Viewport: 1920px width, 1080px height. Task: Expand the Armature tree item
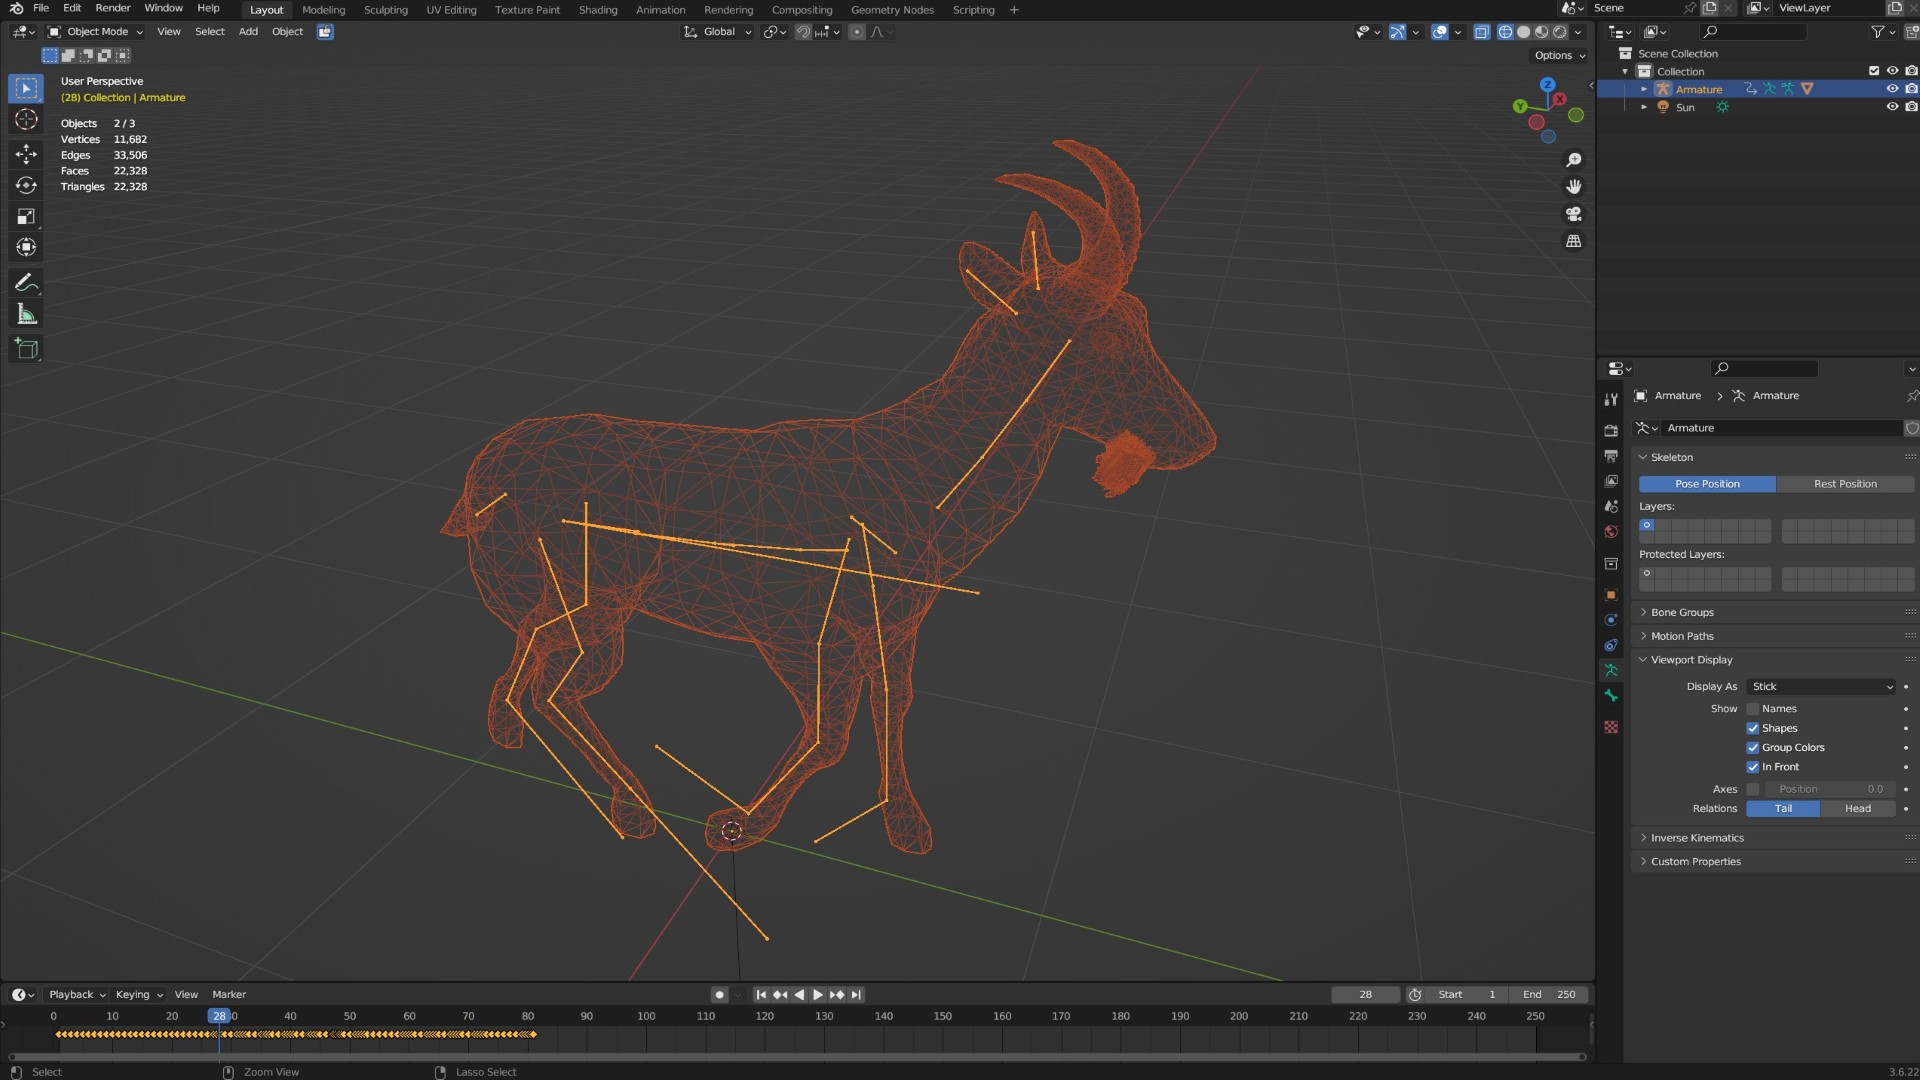pos(1643,89)
